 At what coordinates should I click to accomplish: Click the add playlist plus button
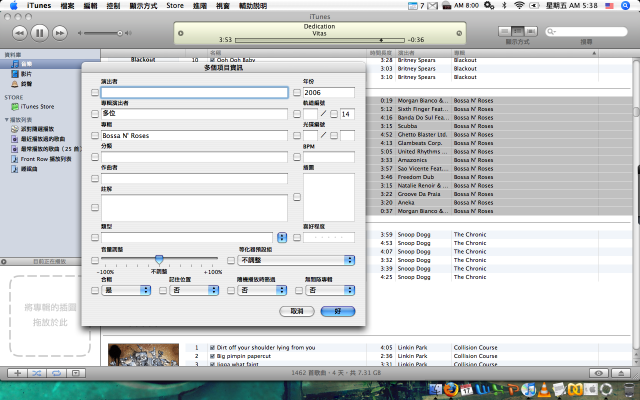pos(18,373)
